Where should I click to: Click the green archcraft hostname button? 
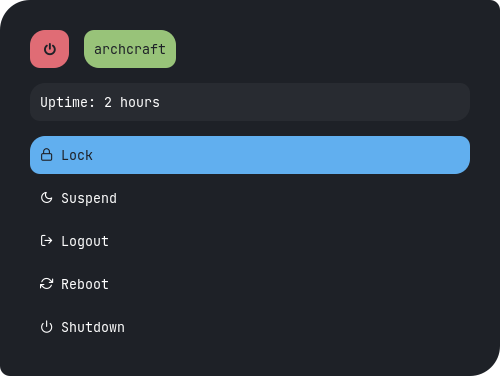coord(130,49)
